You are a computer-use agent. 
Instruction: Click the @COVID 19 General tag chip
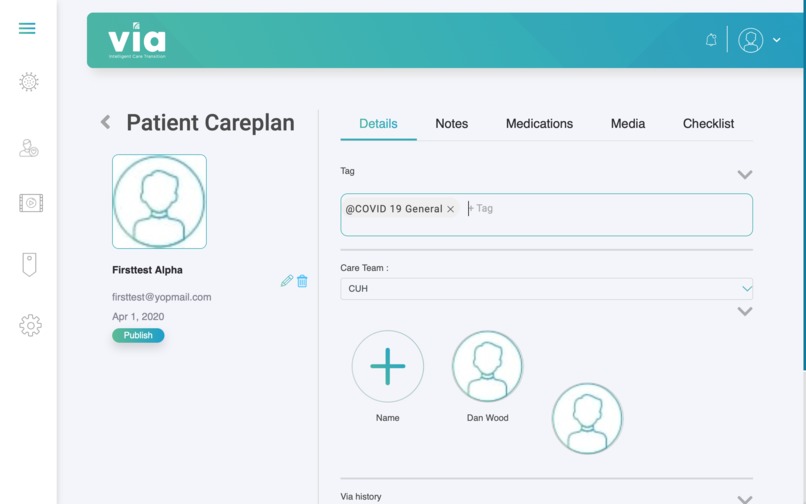coord(400,209)
